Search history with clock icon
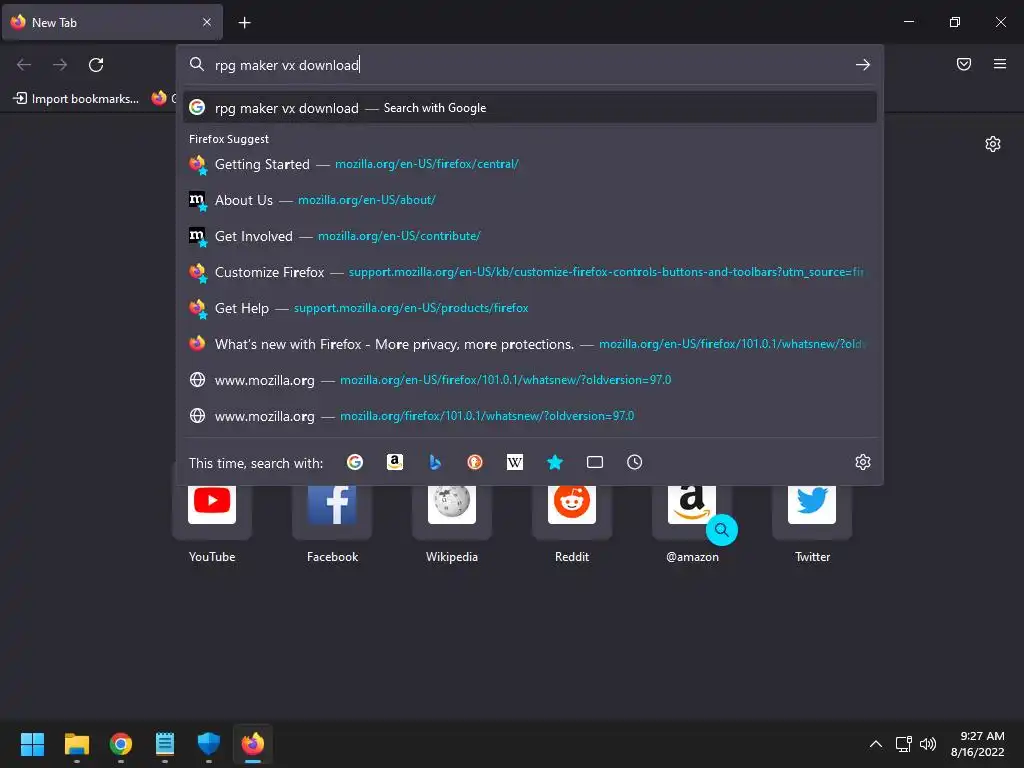1024x768 pixels. point(635,462)
